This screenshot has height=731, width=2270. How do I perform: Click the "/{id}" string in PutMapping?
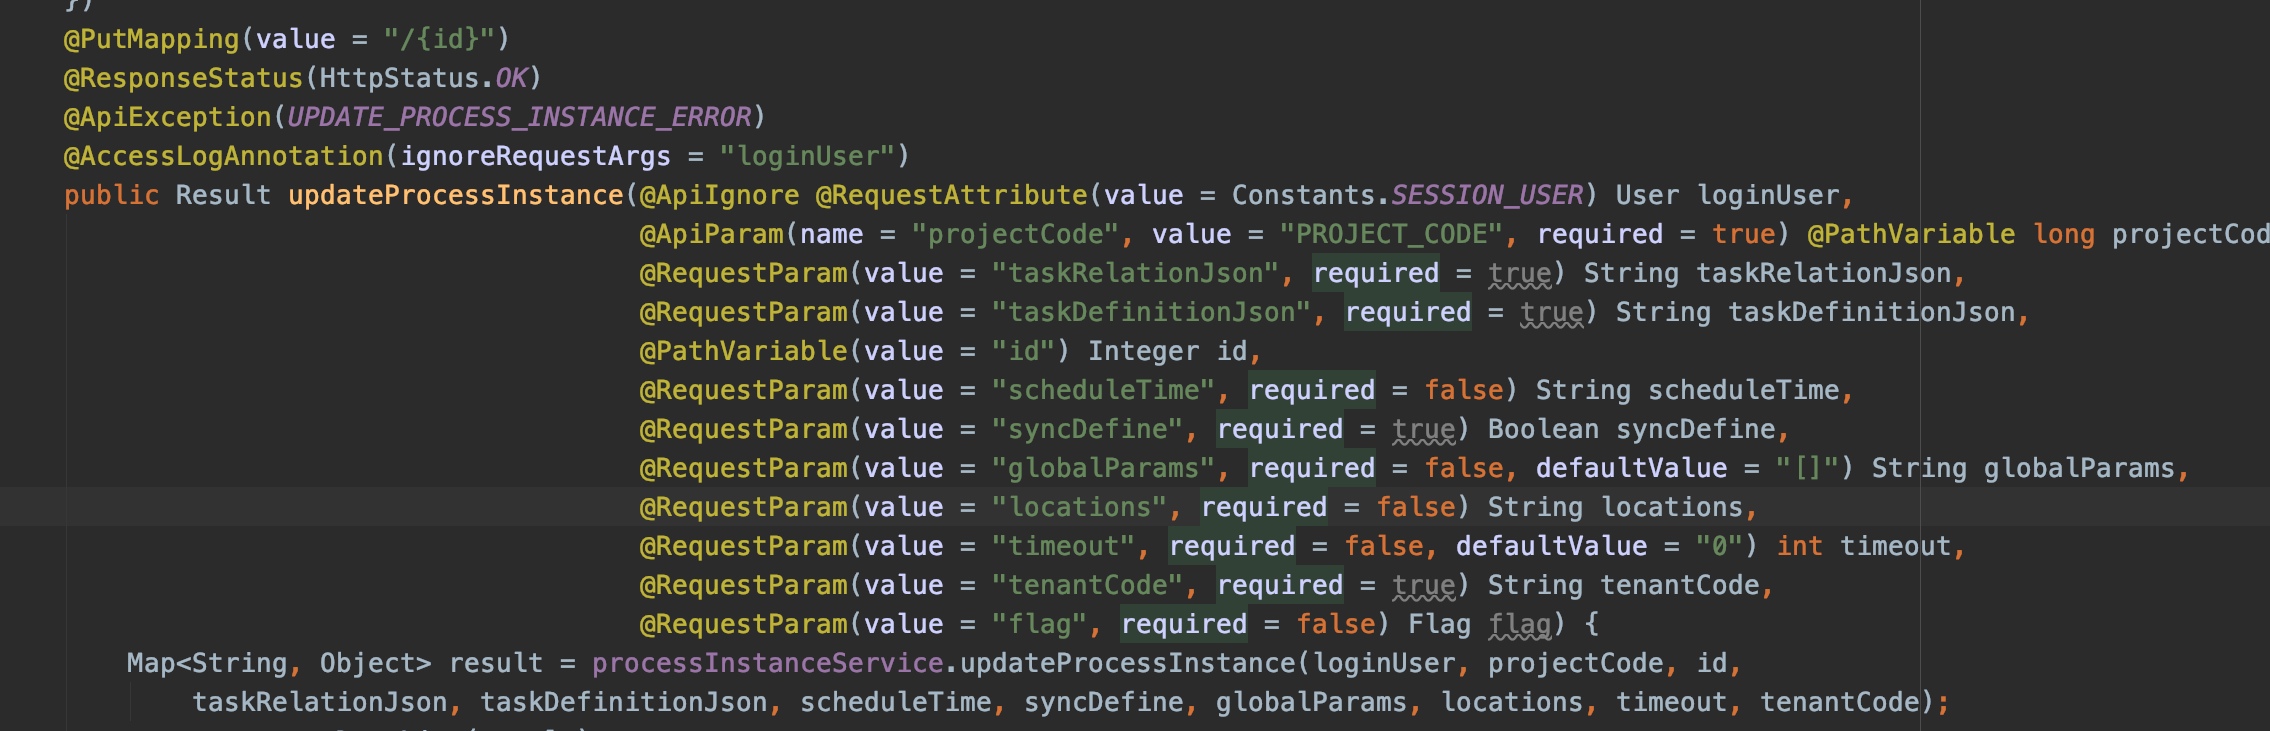[440, 39]
